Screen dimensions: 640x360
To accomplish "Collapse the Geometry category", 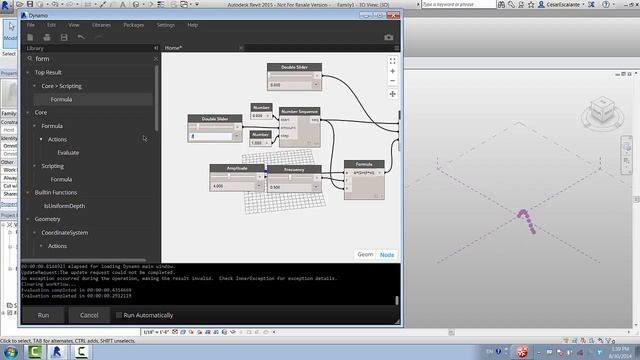I will click(x=28, y=219).
